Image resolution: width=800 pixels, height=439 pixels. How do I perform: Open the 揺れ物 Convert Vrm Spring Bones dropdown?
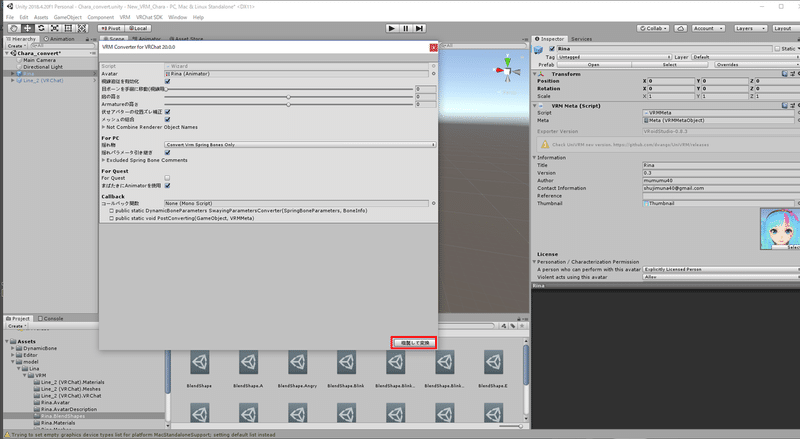click(300, 145)
